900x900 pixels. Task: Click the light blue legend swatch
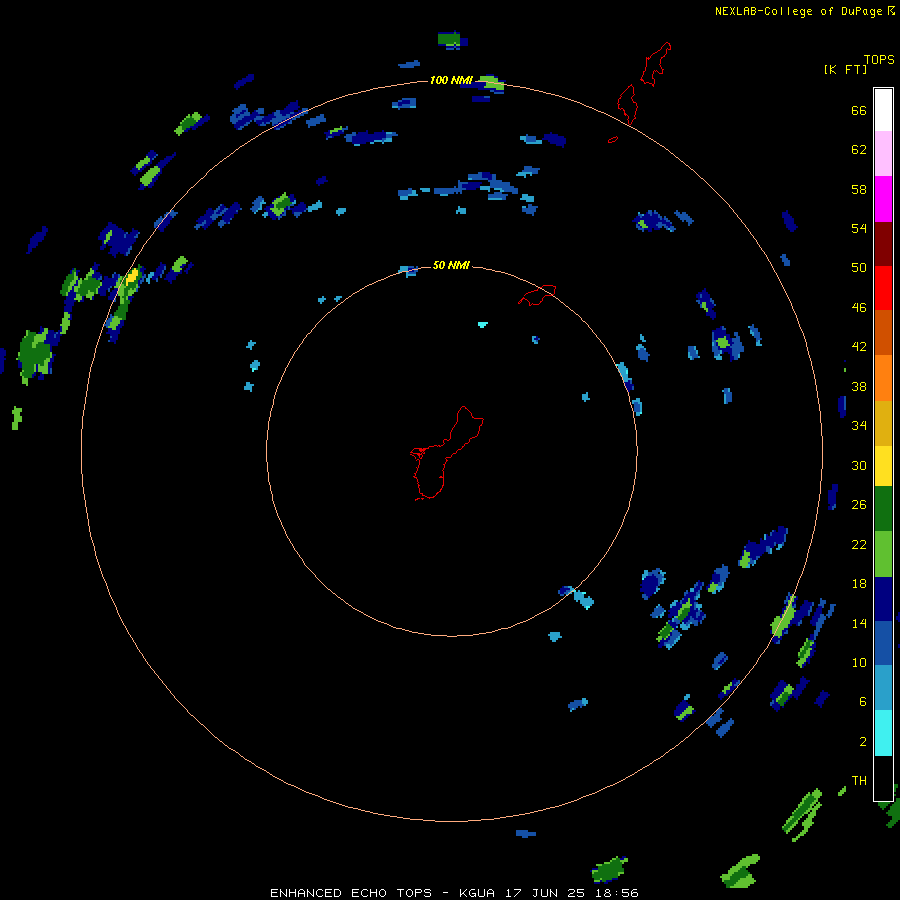[x=883, y=688]
